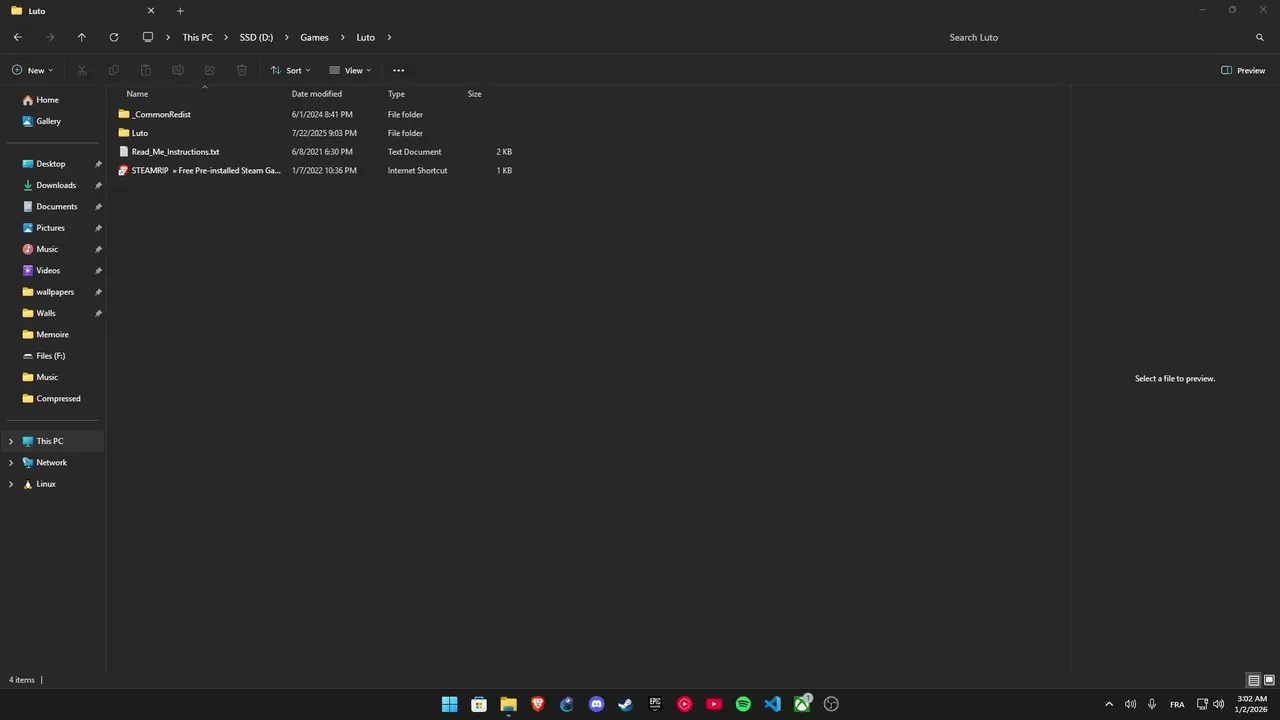Switch to large thumbnails view icon
Viewport: 1280px width, 720px height.
point(1270,680)
